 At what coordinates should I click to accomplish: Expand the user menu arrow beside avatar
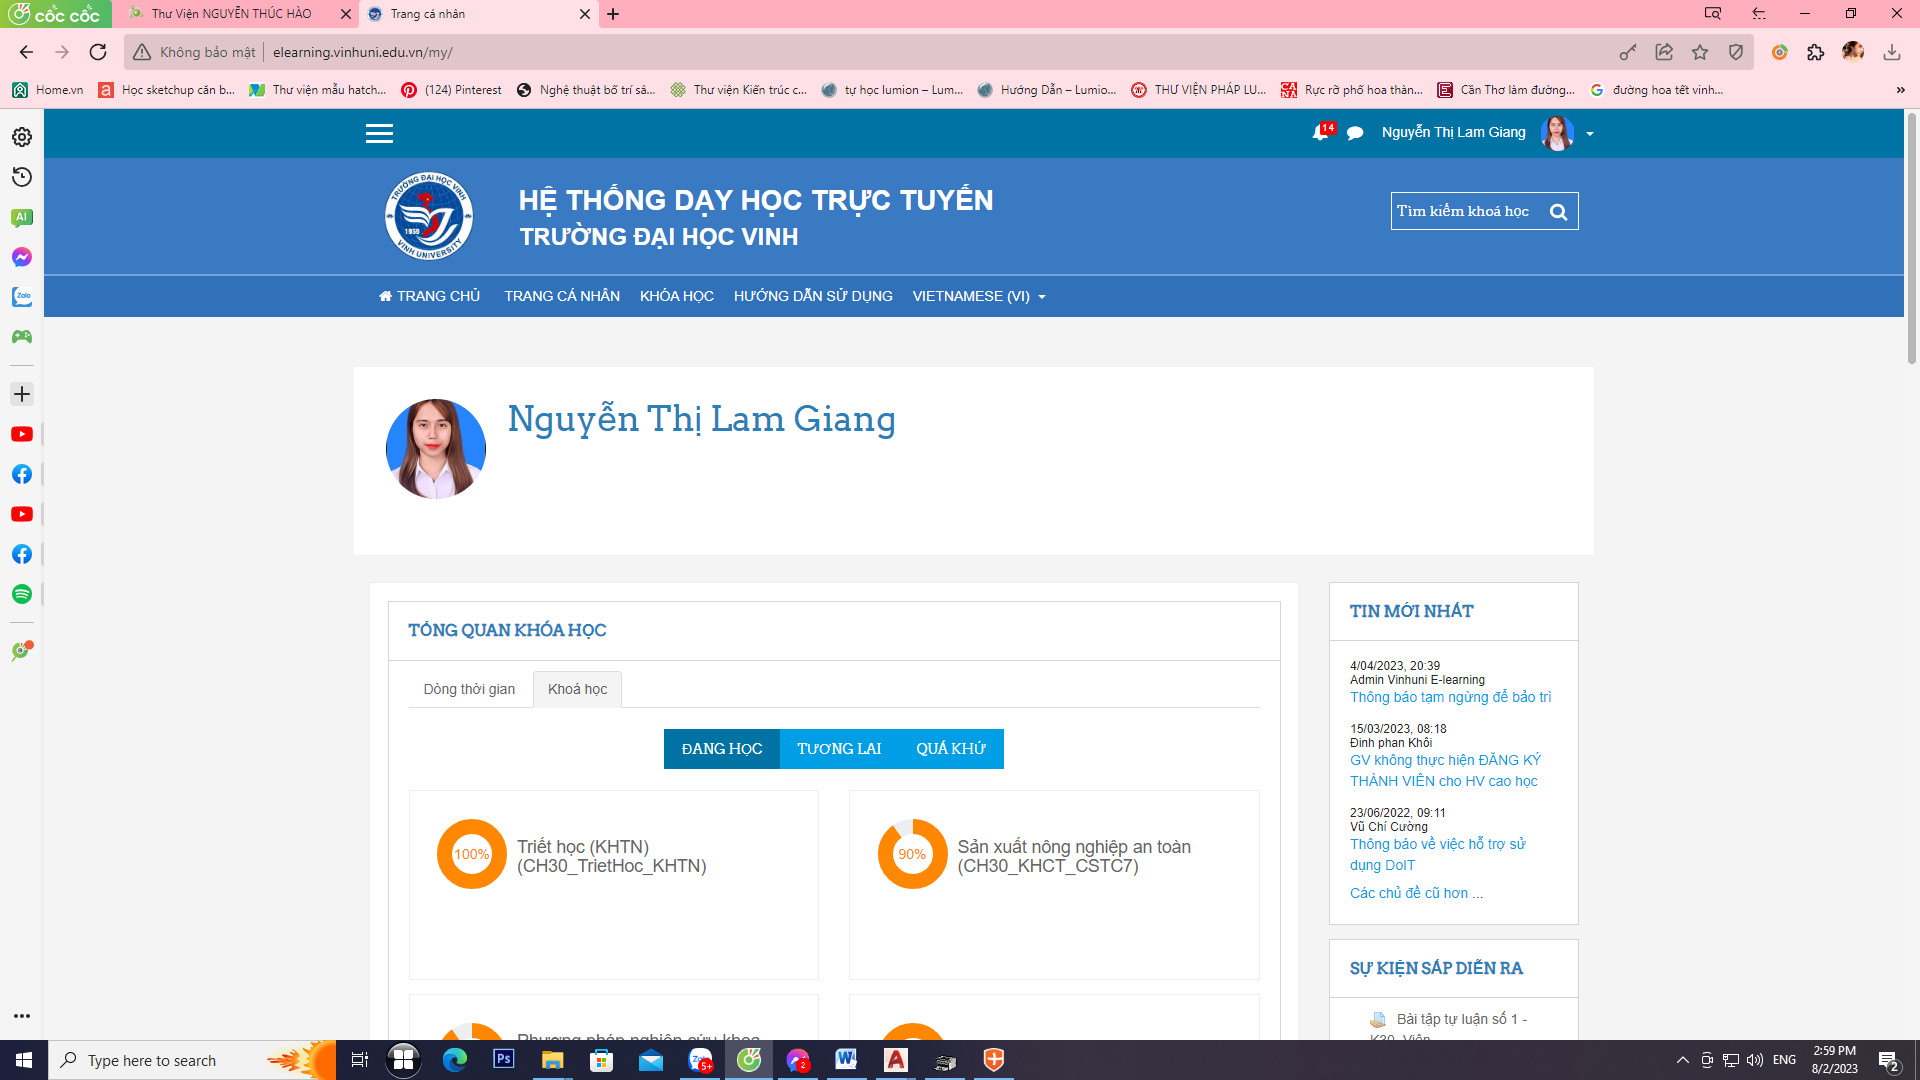1590,134
